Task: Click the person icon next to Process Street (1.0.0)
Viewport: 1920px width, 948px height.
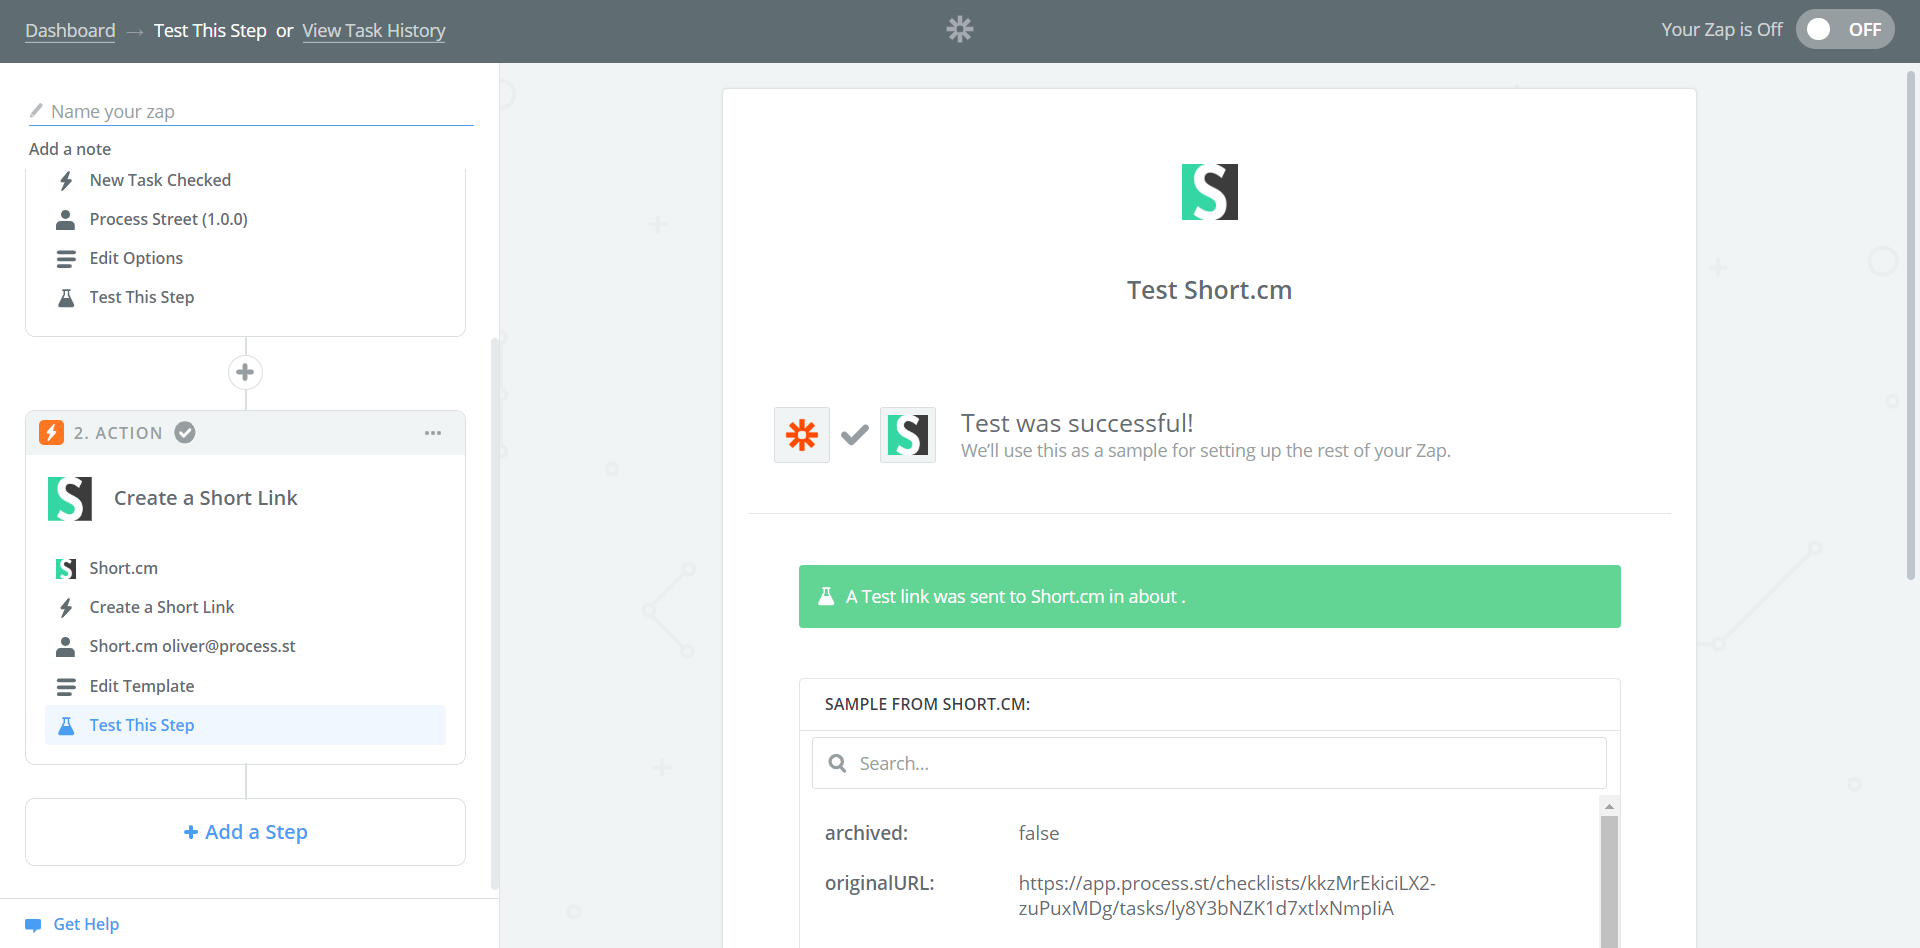Action: [66, 219]
